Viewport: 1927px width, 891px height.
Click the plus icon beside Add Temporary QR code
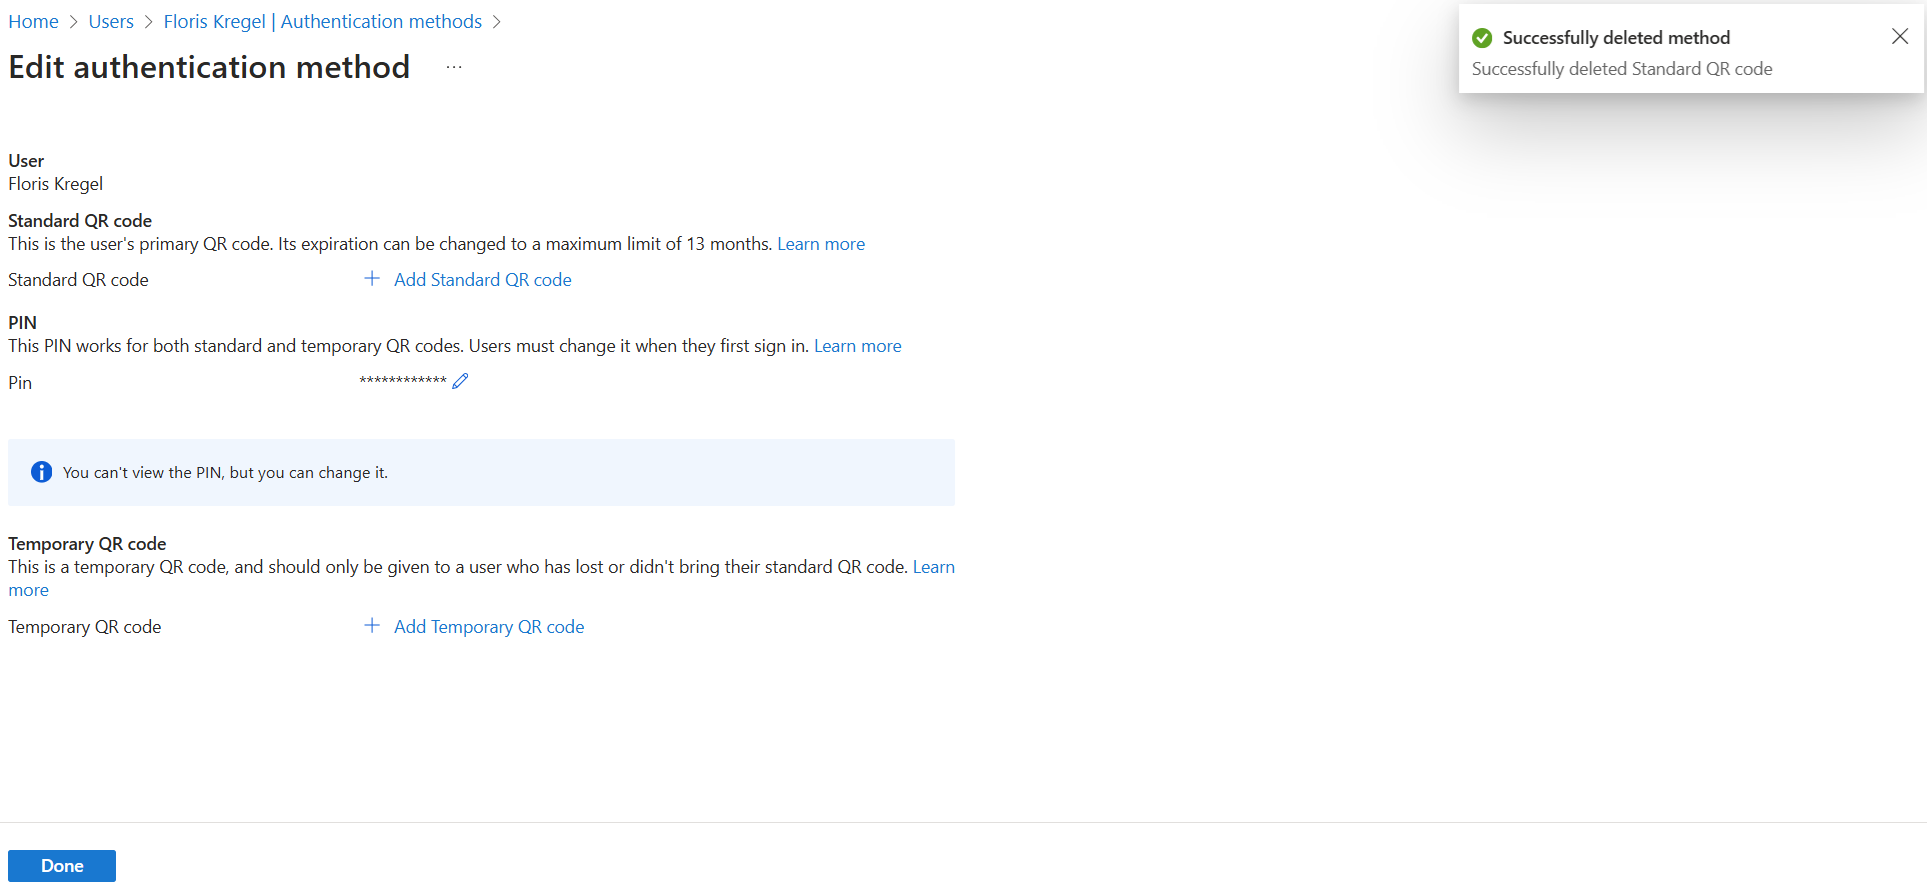(x=372, y=626)
